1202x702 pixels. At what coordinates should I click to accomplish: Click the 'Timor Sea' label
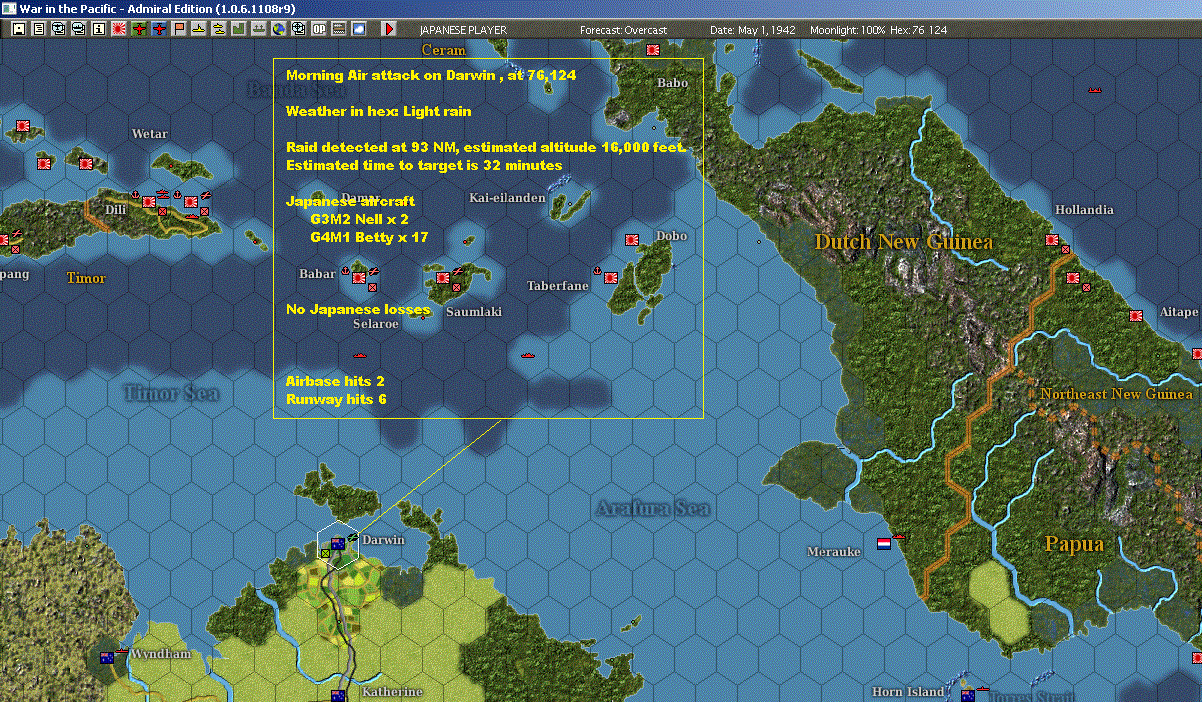pyautogui.click(x=170, y=393)
